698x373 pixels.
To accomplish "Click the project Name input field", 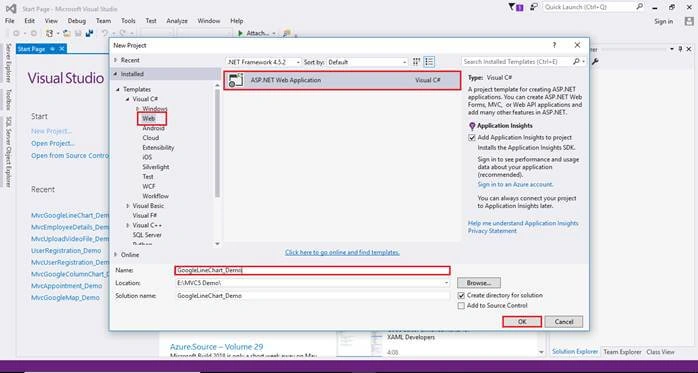I will pyautogui.click(x=312, y=270).
